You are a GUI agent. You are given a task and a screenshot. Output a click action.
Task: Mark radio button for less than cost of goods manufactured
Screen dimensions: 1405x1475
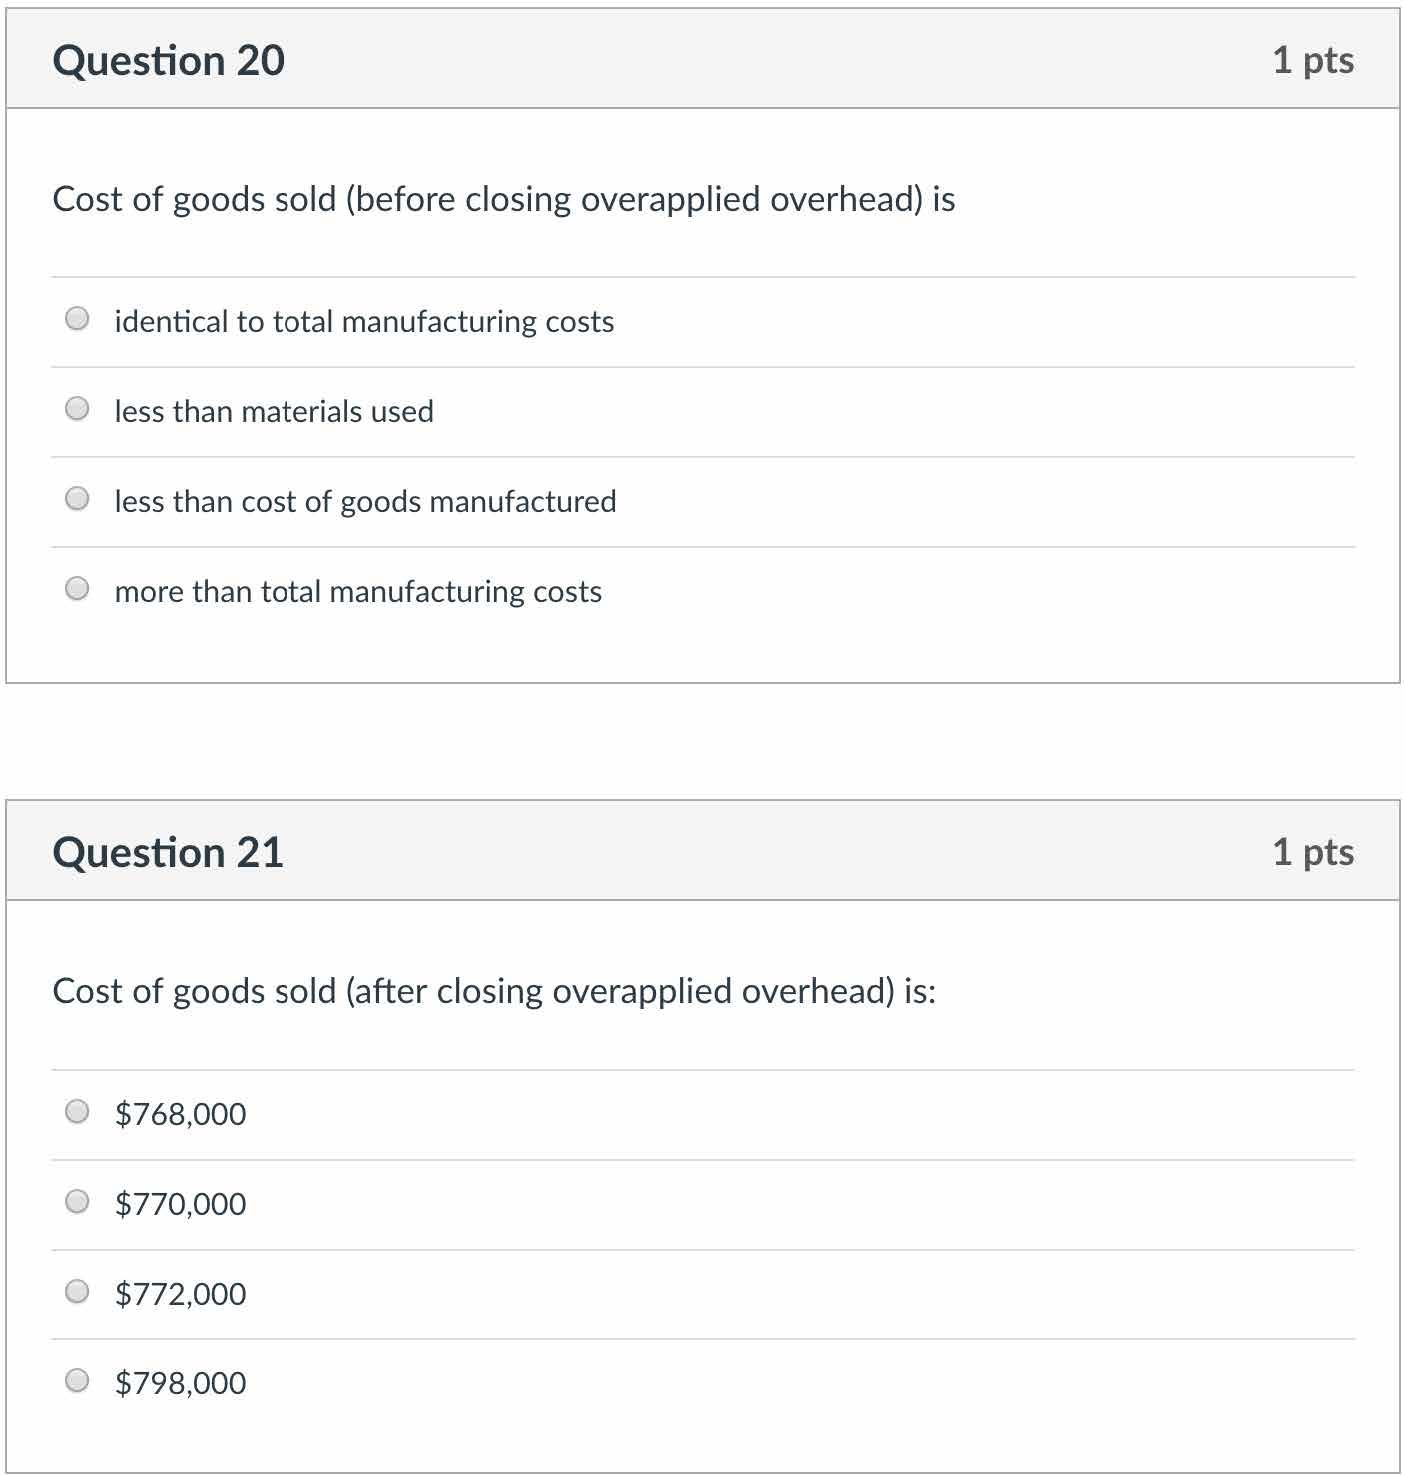[77, 499]
